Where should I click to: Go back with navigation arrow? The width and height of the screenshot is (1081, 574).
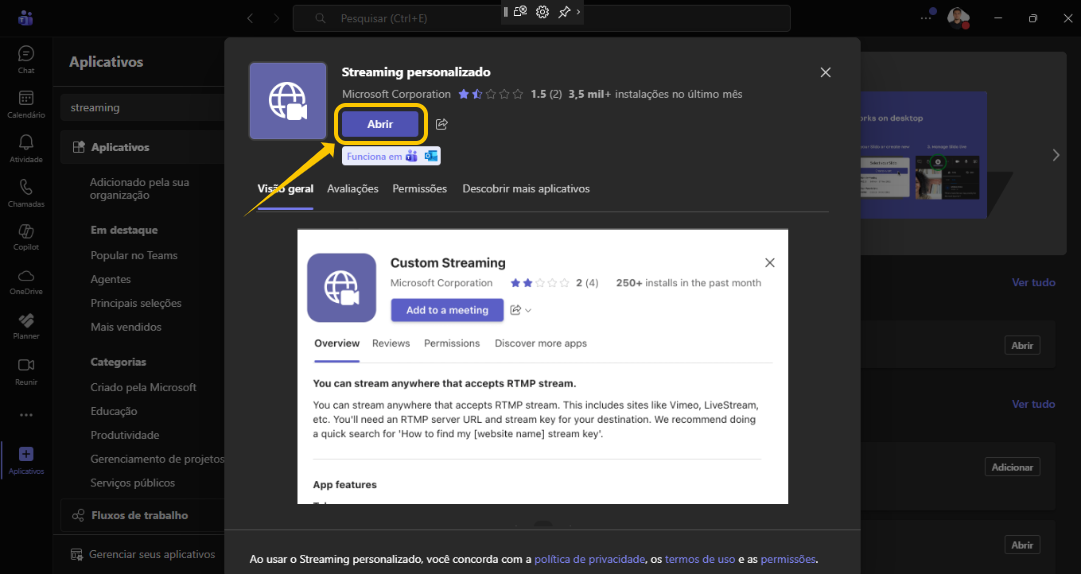250,19
